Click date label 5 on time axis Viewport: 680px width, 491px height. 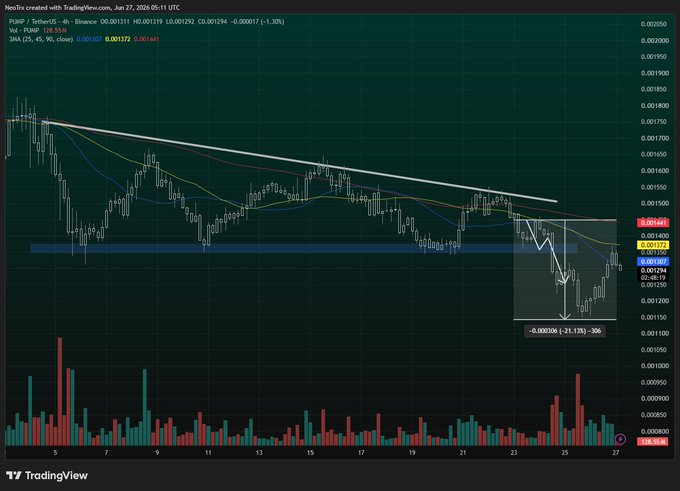coord(55,452)
